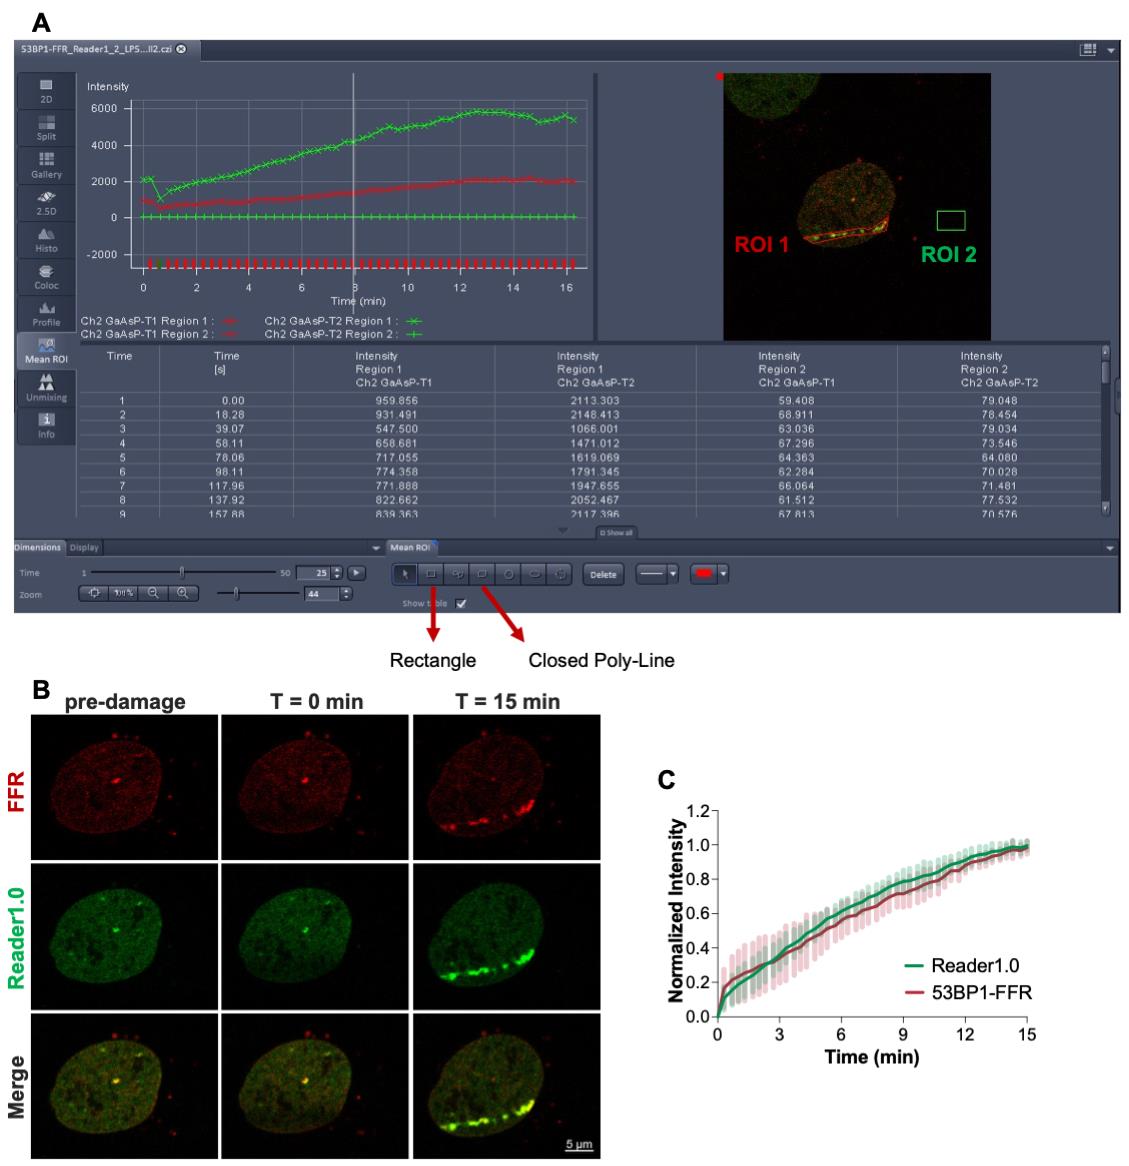
Task: Open the container layout grid icon at top right
Action: 1088,50
